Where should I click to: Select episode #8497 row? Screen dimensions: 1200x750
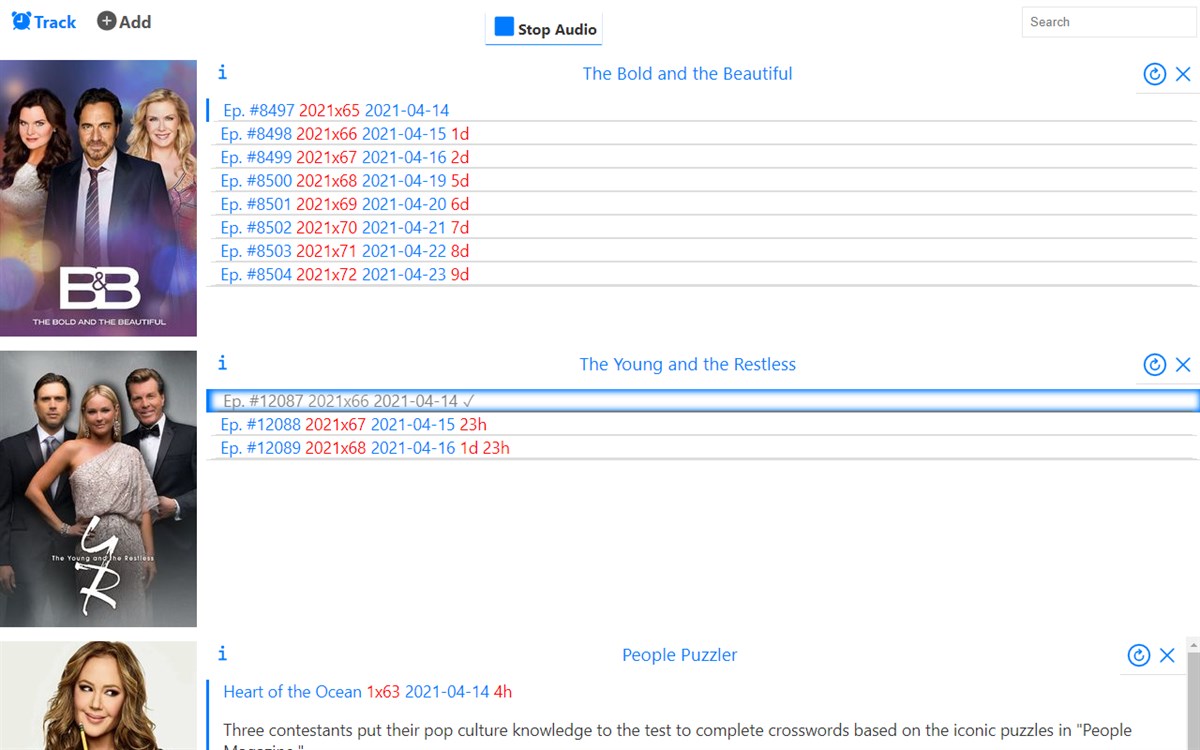point(702,110)
